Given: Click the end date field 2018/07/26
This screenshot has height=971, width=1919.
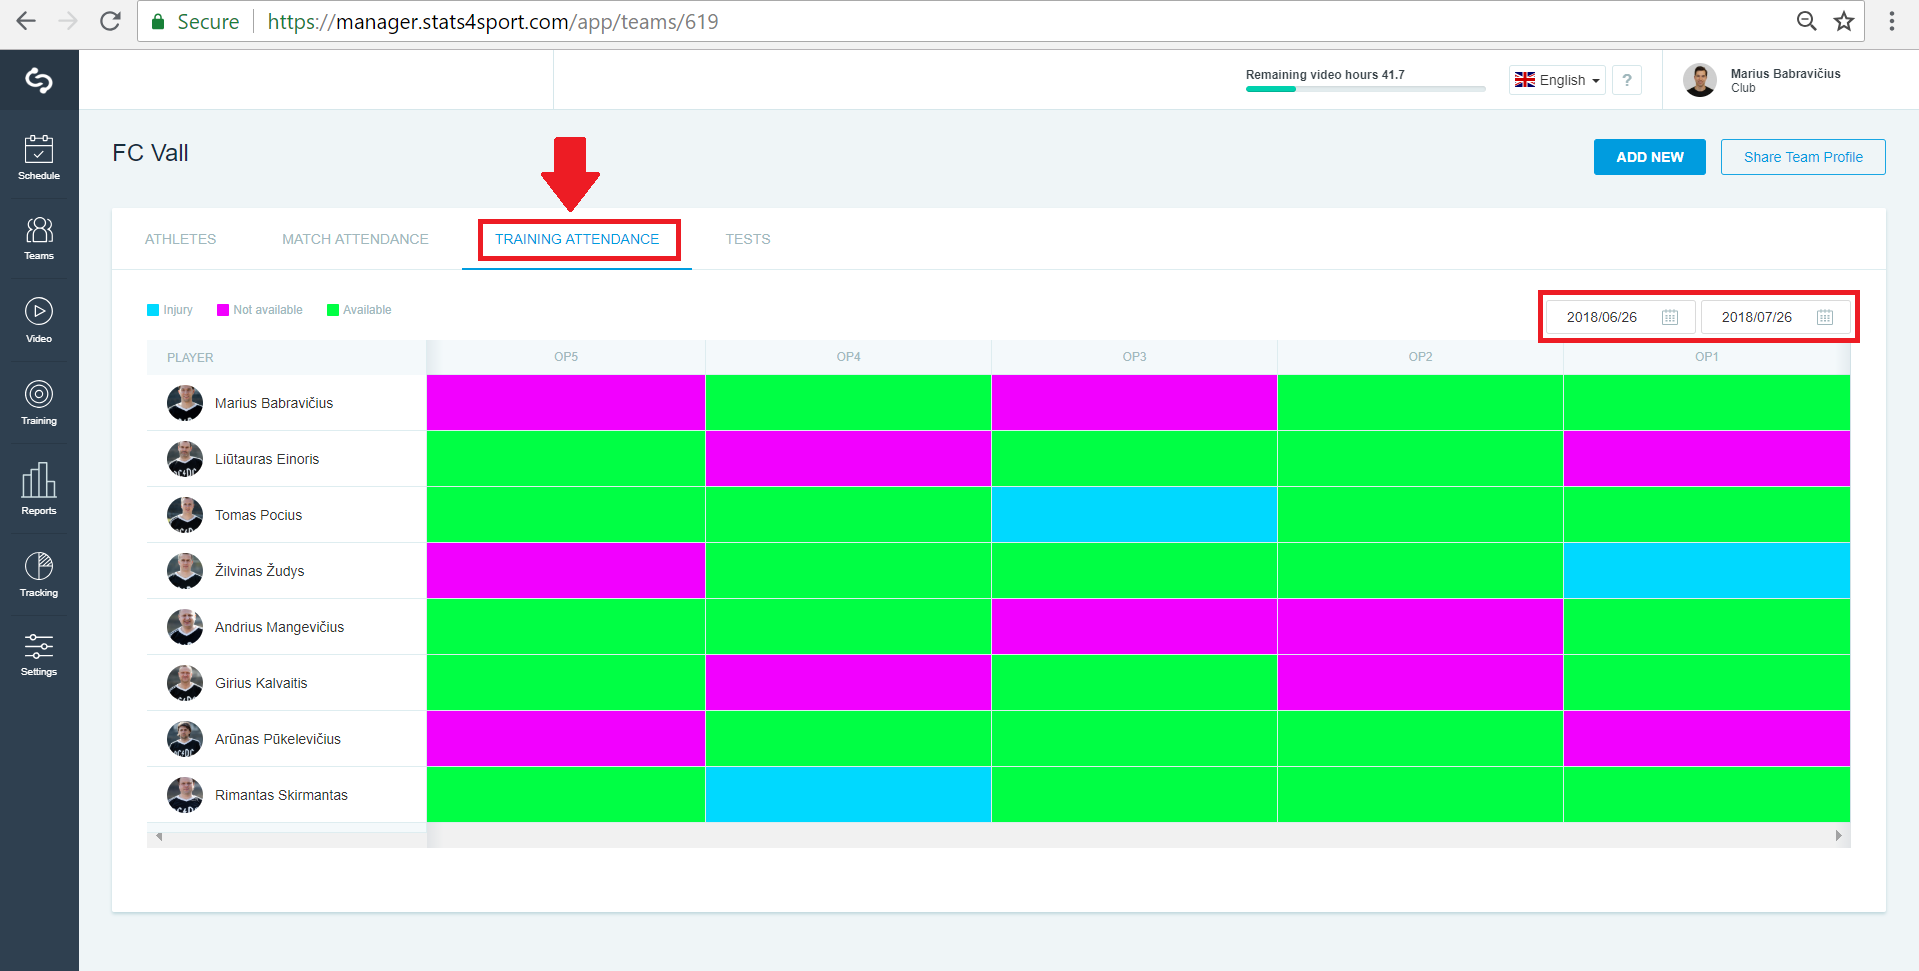Looking at the screenshot, I should [1776, 317].
